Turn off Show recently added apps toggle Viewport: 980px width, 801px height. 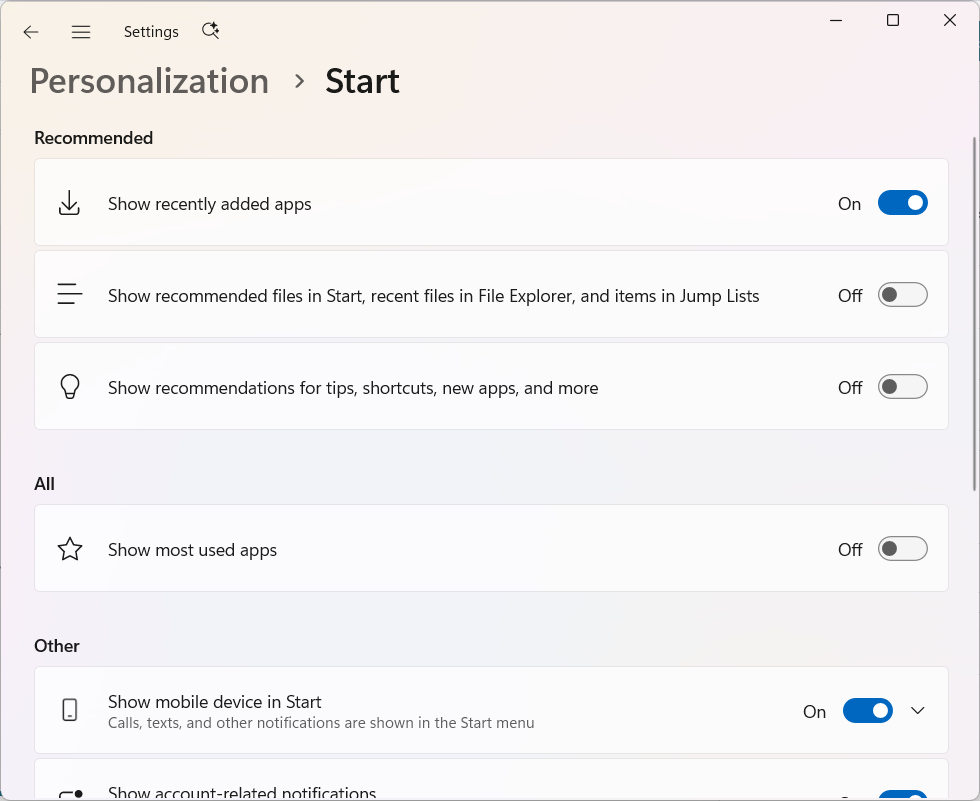click(x=902, y=203)
